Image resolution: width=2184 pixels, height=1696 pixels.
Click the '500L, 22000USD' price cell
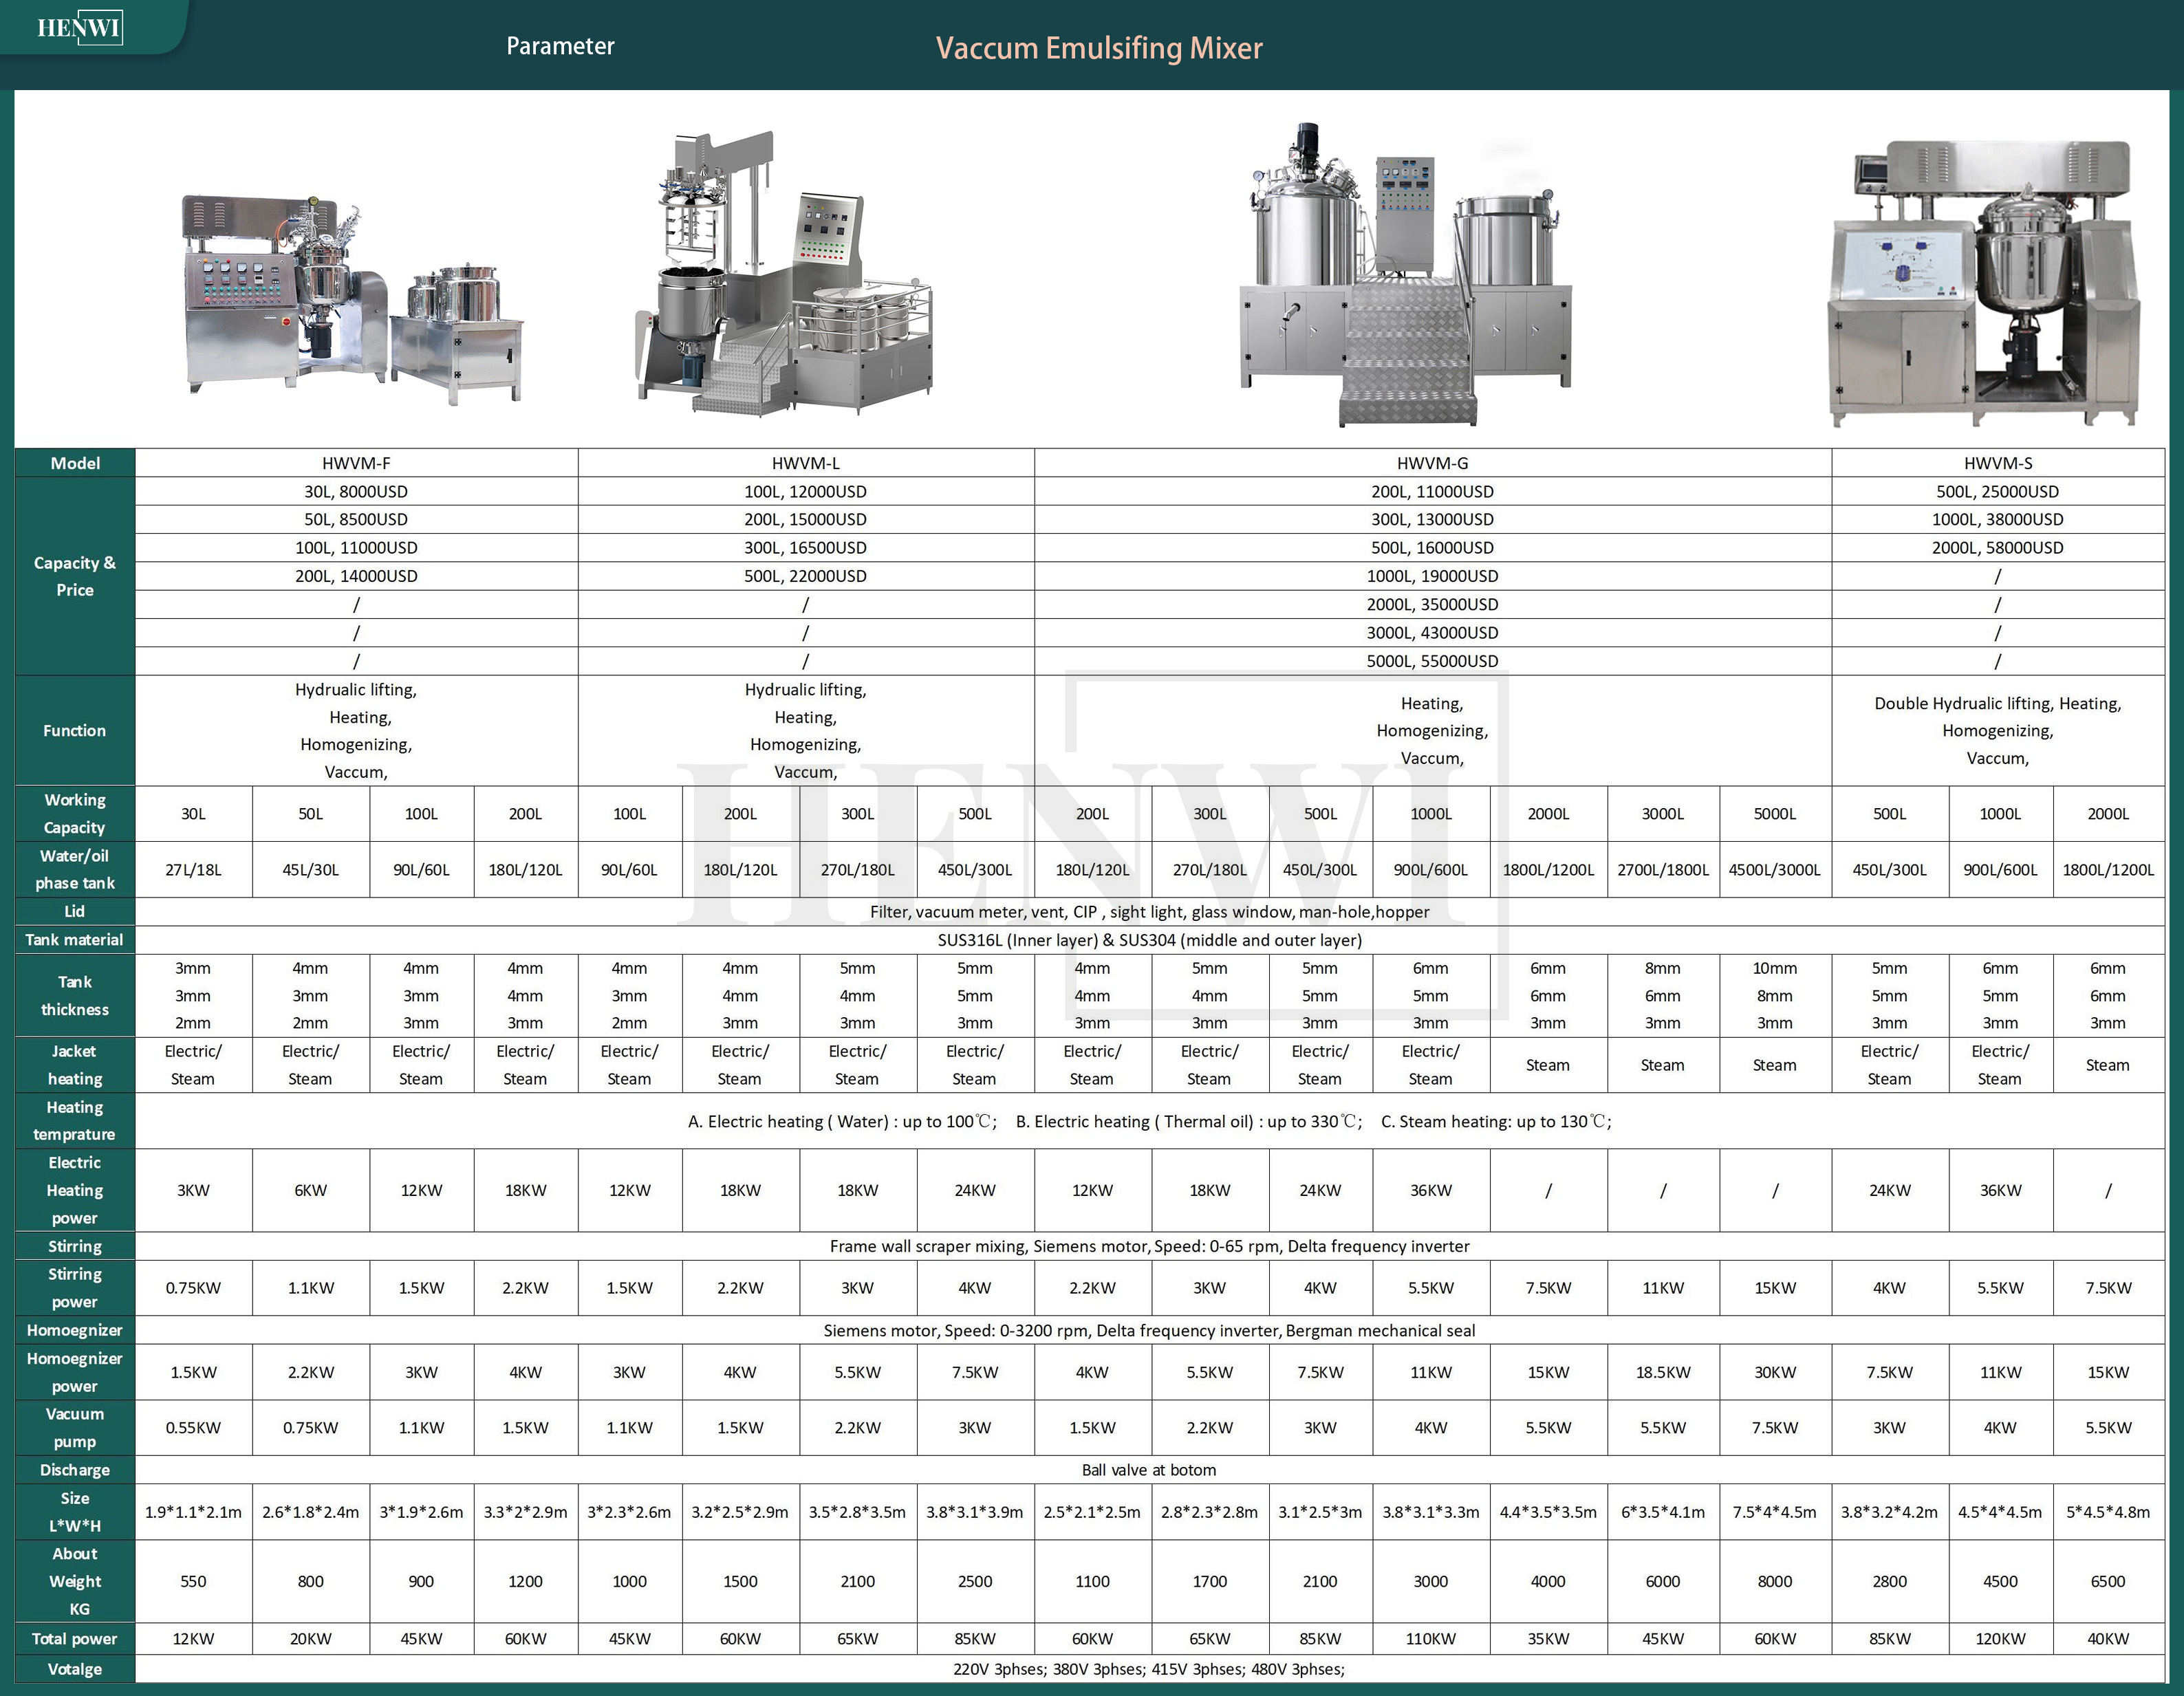[x=806, y=576]
